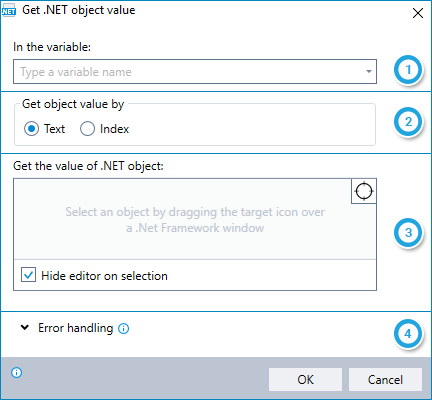Image resolution: width=432 pixels, height=400 pixels.
Task: Click the numbered callout badge 2
Action: click(x=408, y=122)
